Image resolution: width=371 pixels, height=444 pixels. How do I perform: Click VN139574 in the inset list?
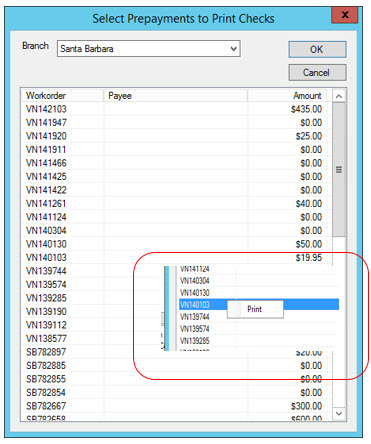[195, 329]
